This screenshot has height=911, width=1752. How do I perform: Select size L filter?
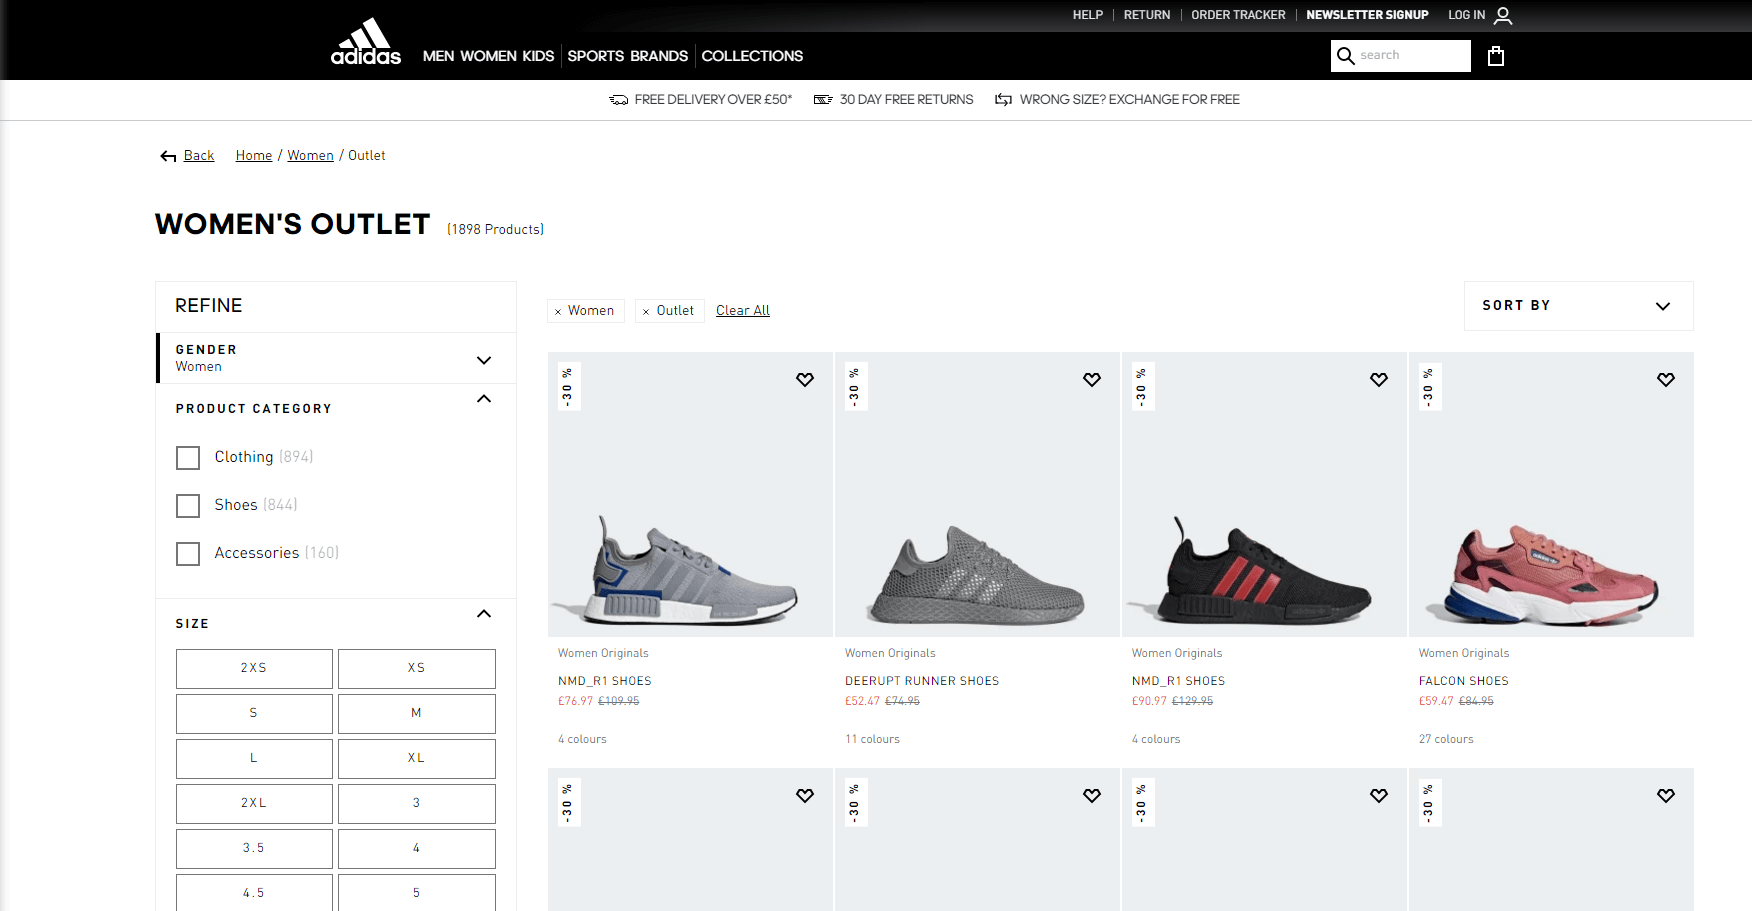tap(254, 759)
